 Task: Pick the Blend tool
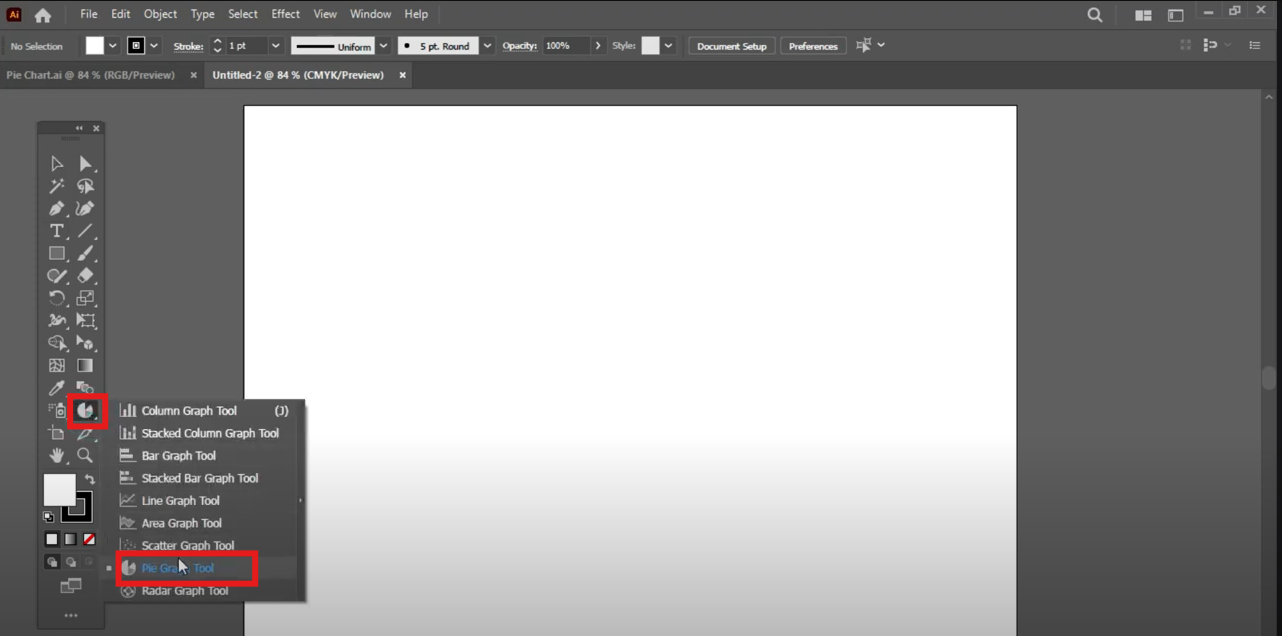(85, 388)
